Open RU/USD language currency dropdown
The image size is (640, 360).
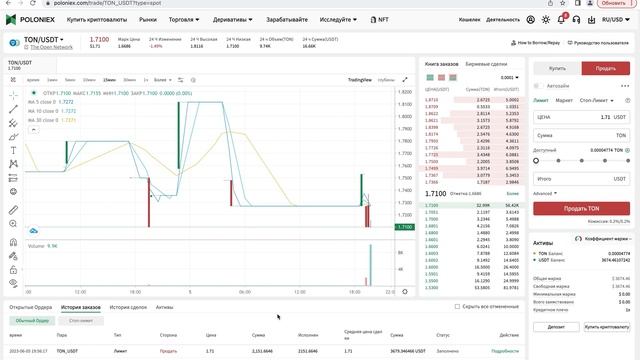coord(616,20)
